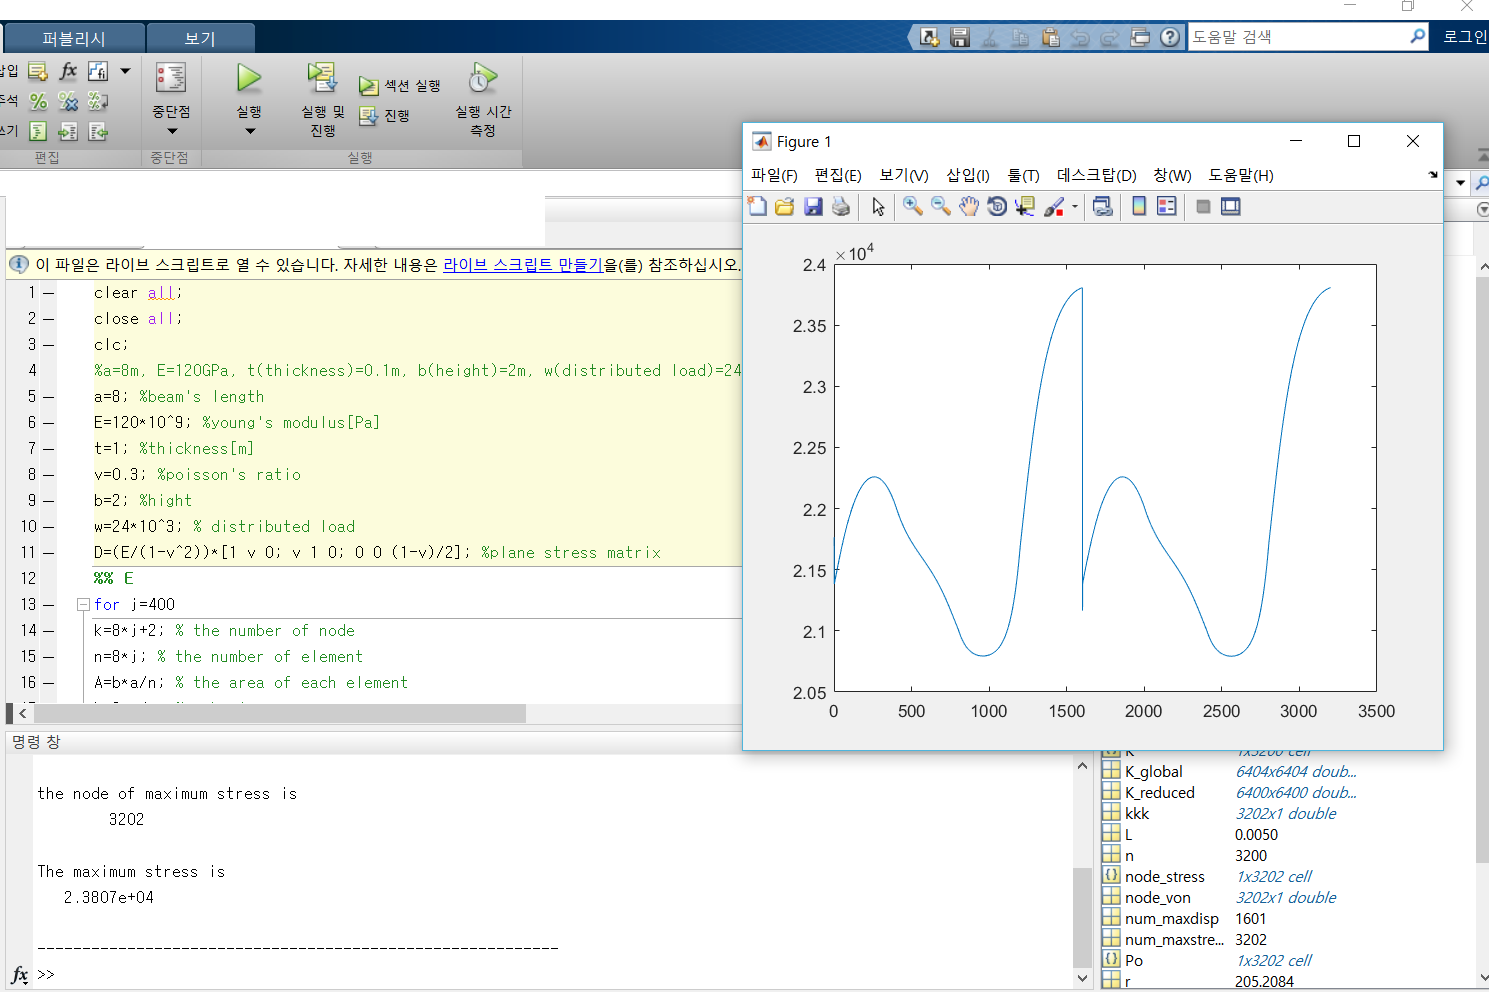Click new shortcut icon in quick access toolbar

[930, 38]
